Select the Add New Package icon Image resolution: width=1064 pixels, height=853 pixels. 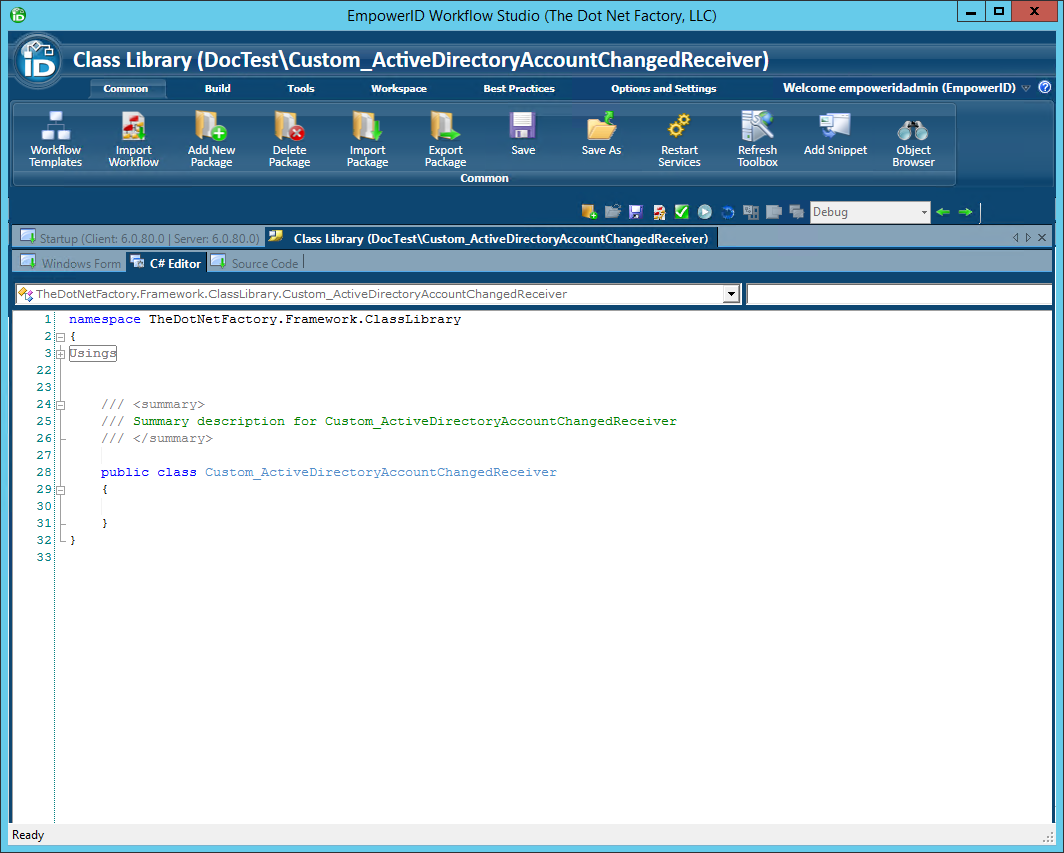pyautogui.click(x=211, y=138)
